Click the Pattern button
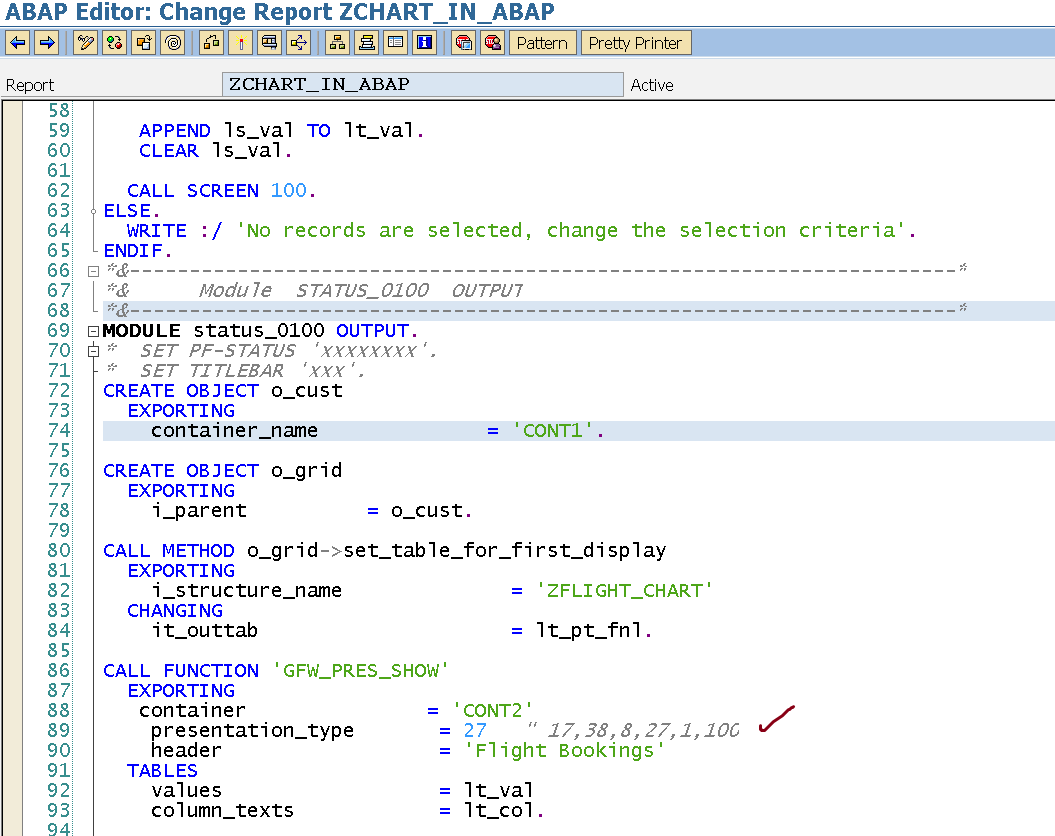The image size is (1055, 836). pyautogui.click(x=542, y=43)
